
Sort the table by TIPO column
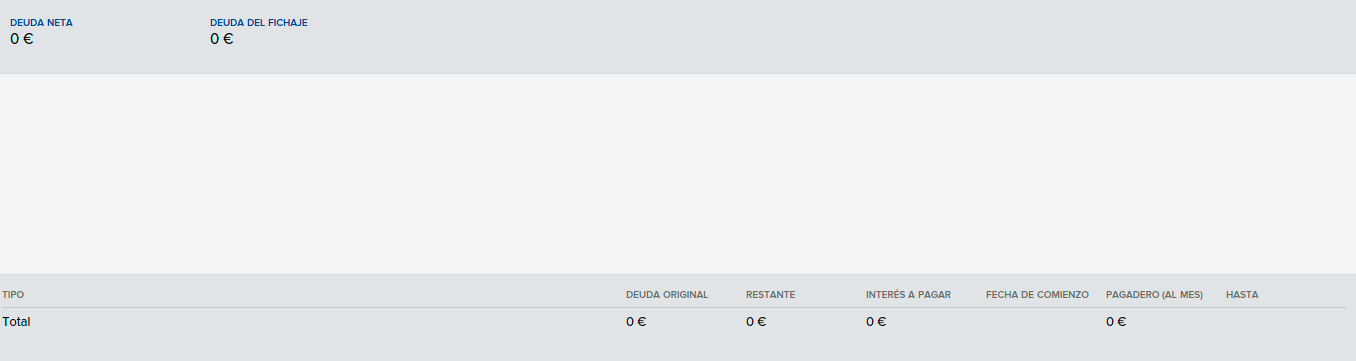[x=13, y=295]
